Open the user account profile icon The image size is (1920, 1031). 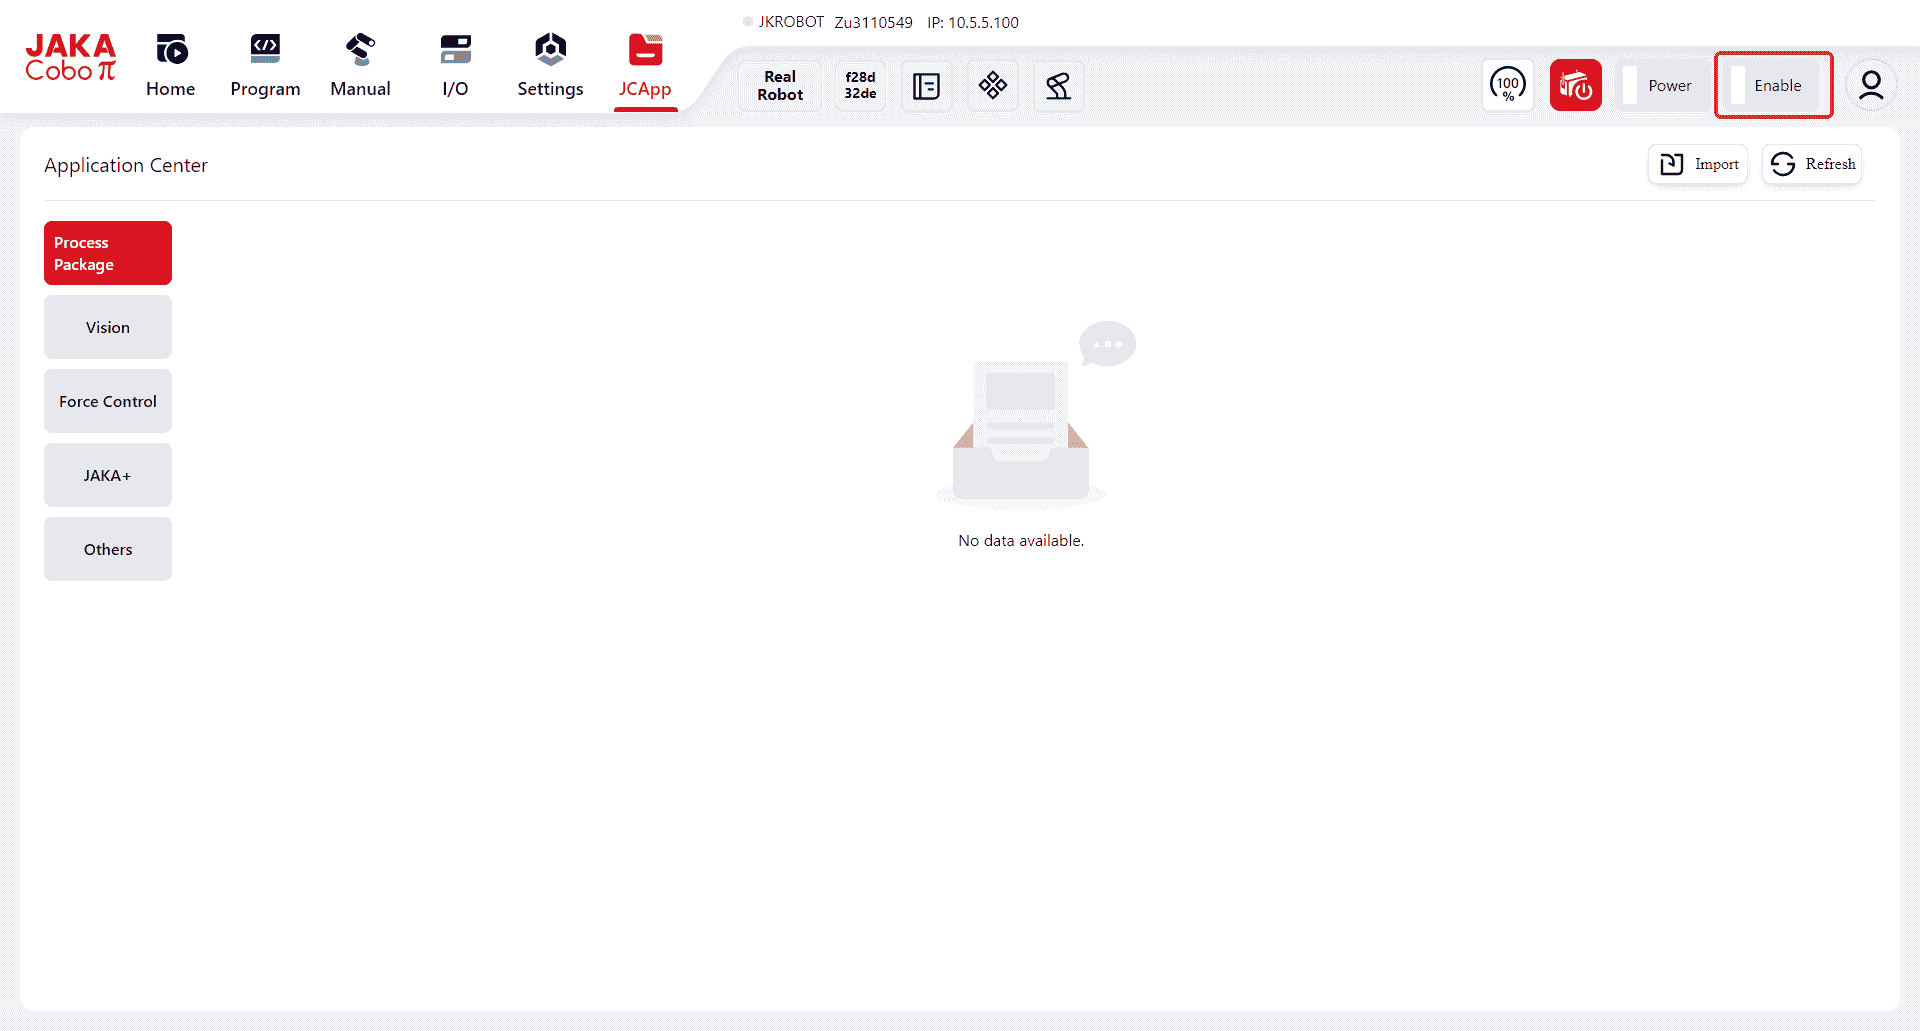[x=1870, y=85]
